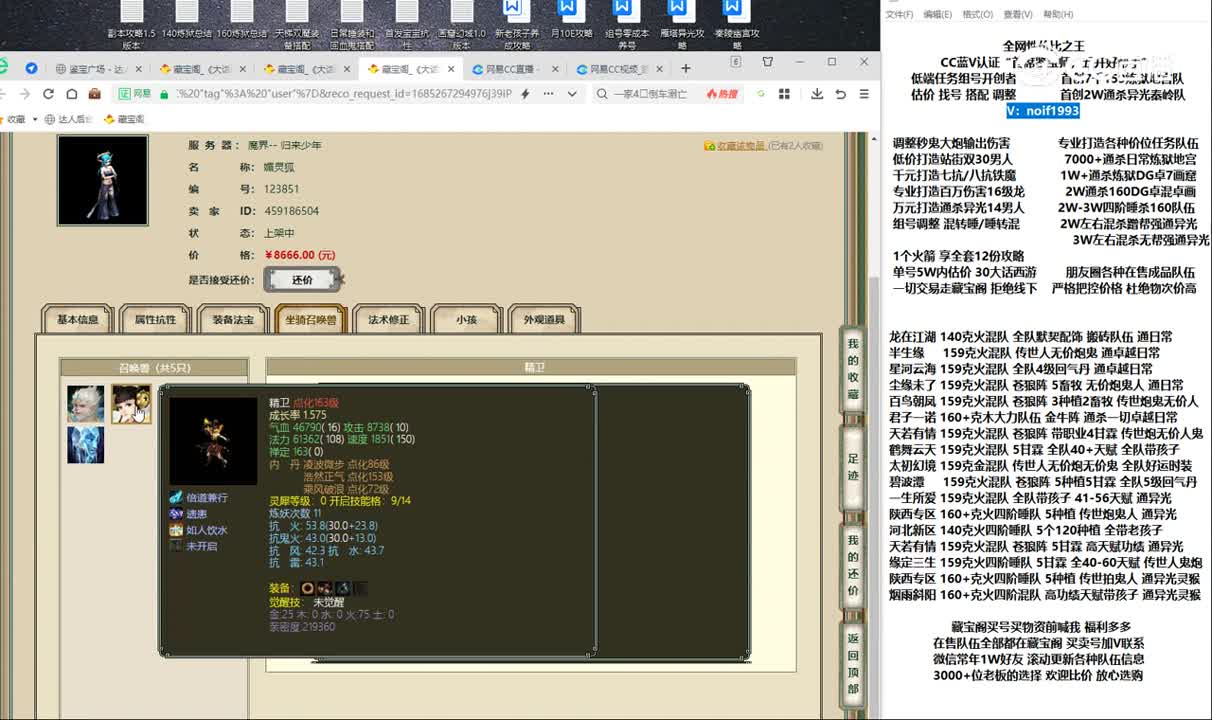Open the 网易CC直播 browser tab
The image size is (1212, 720).
tap(512, 69)
